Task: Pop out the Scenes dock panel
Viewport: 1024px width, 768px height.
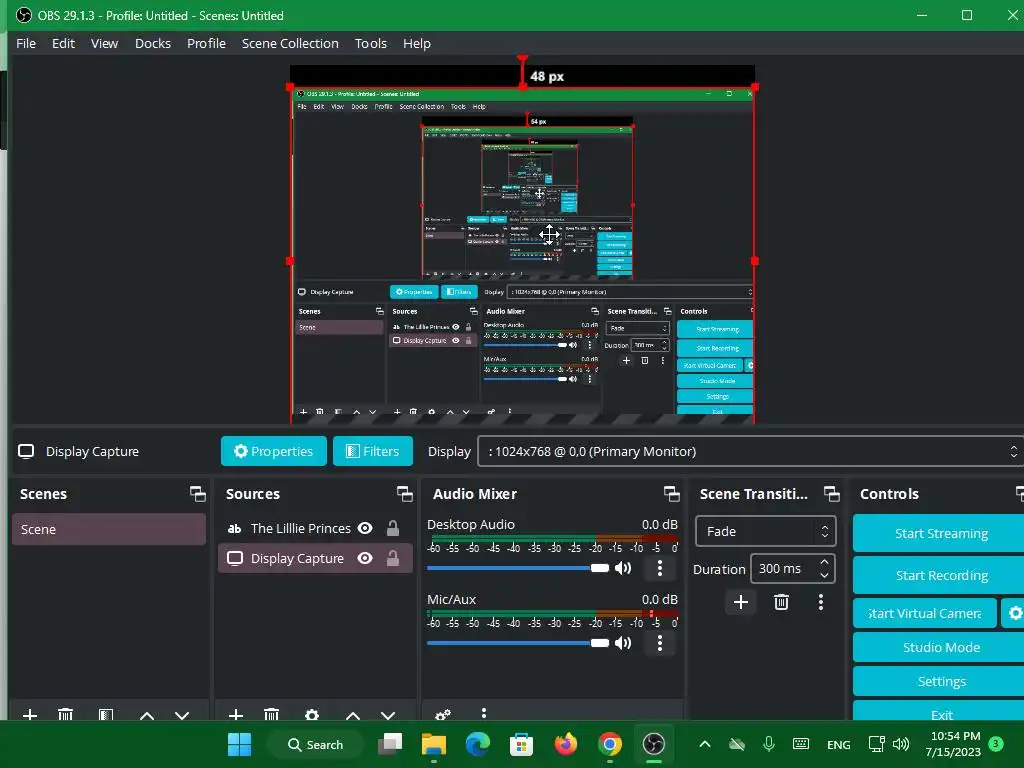Action: [x=197, y=494]
